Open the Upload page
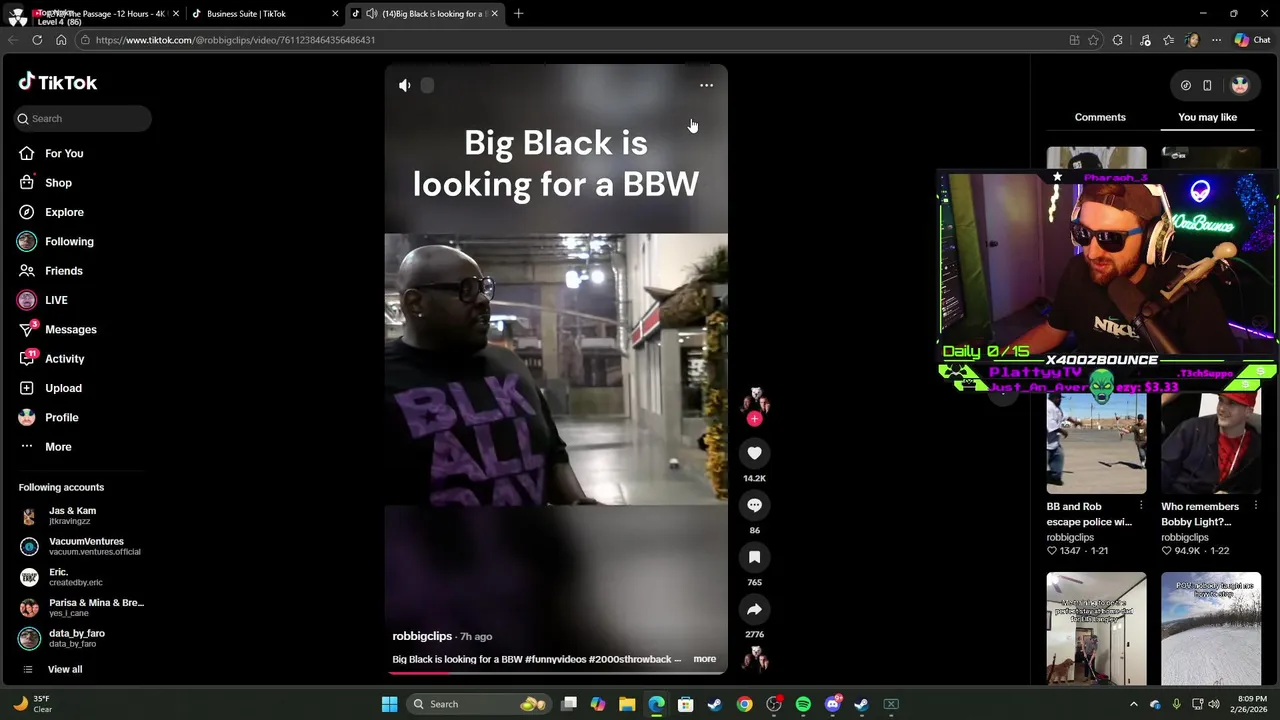Image resolution: width=1280 pixels, height=720 pixels. [63, 388]
